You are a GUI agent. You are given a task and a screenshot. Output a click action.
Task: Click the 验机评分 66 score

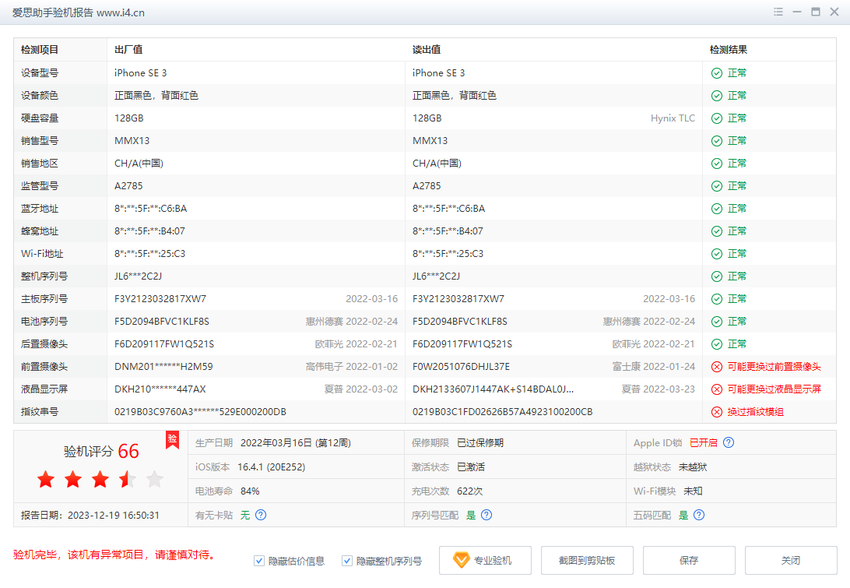[101, 451]
